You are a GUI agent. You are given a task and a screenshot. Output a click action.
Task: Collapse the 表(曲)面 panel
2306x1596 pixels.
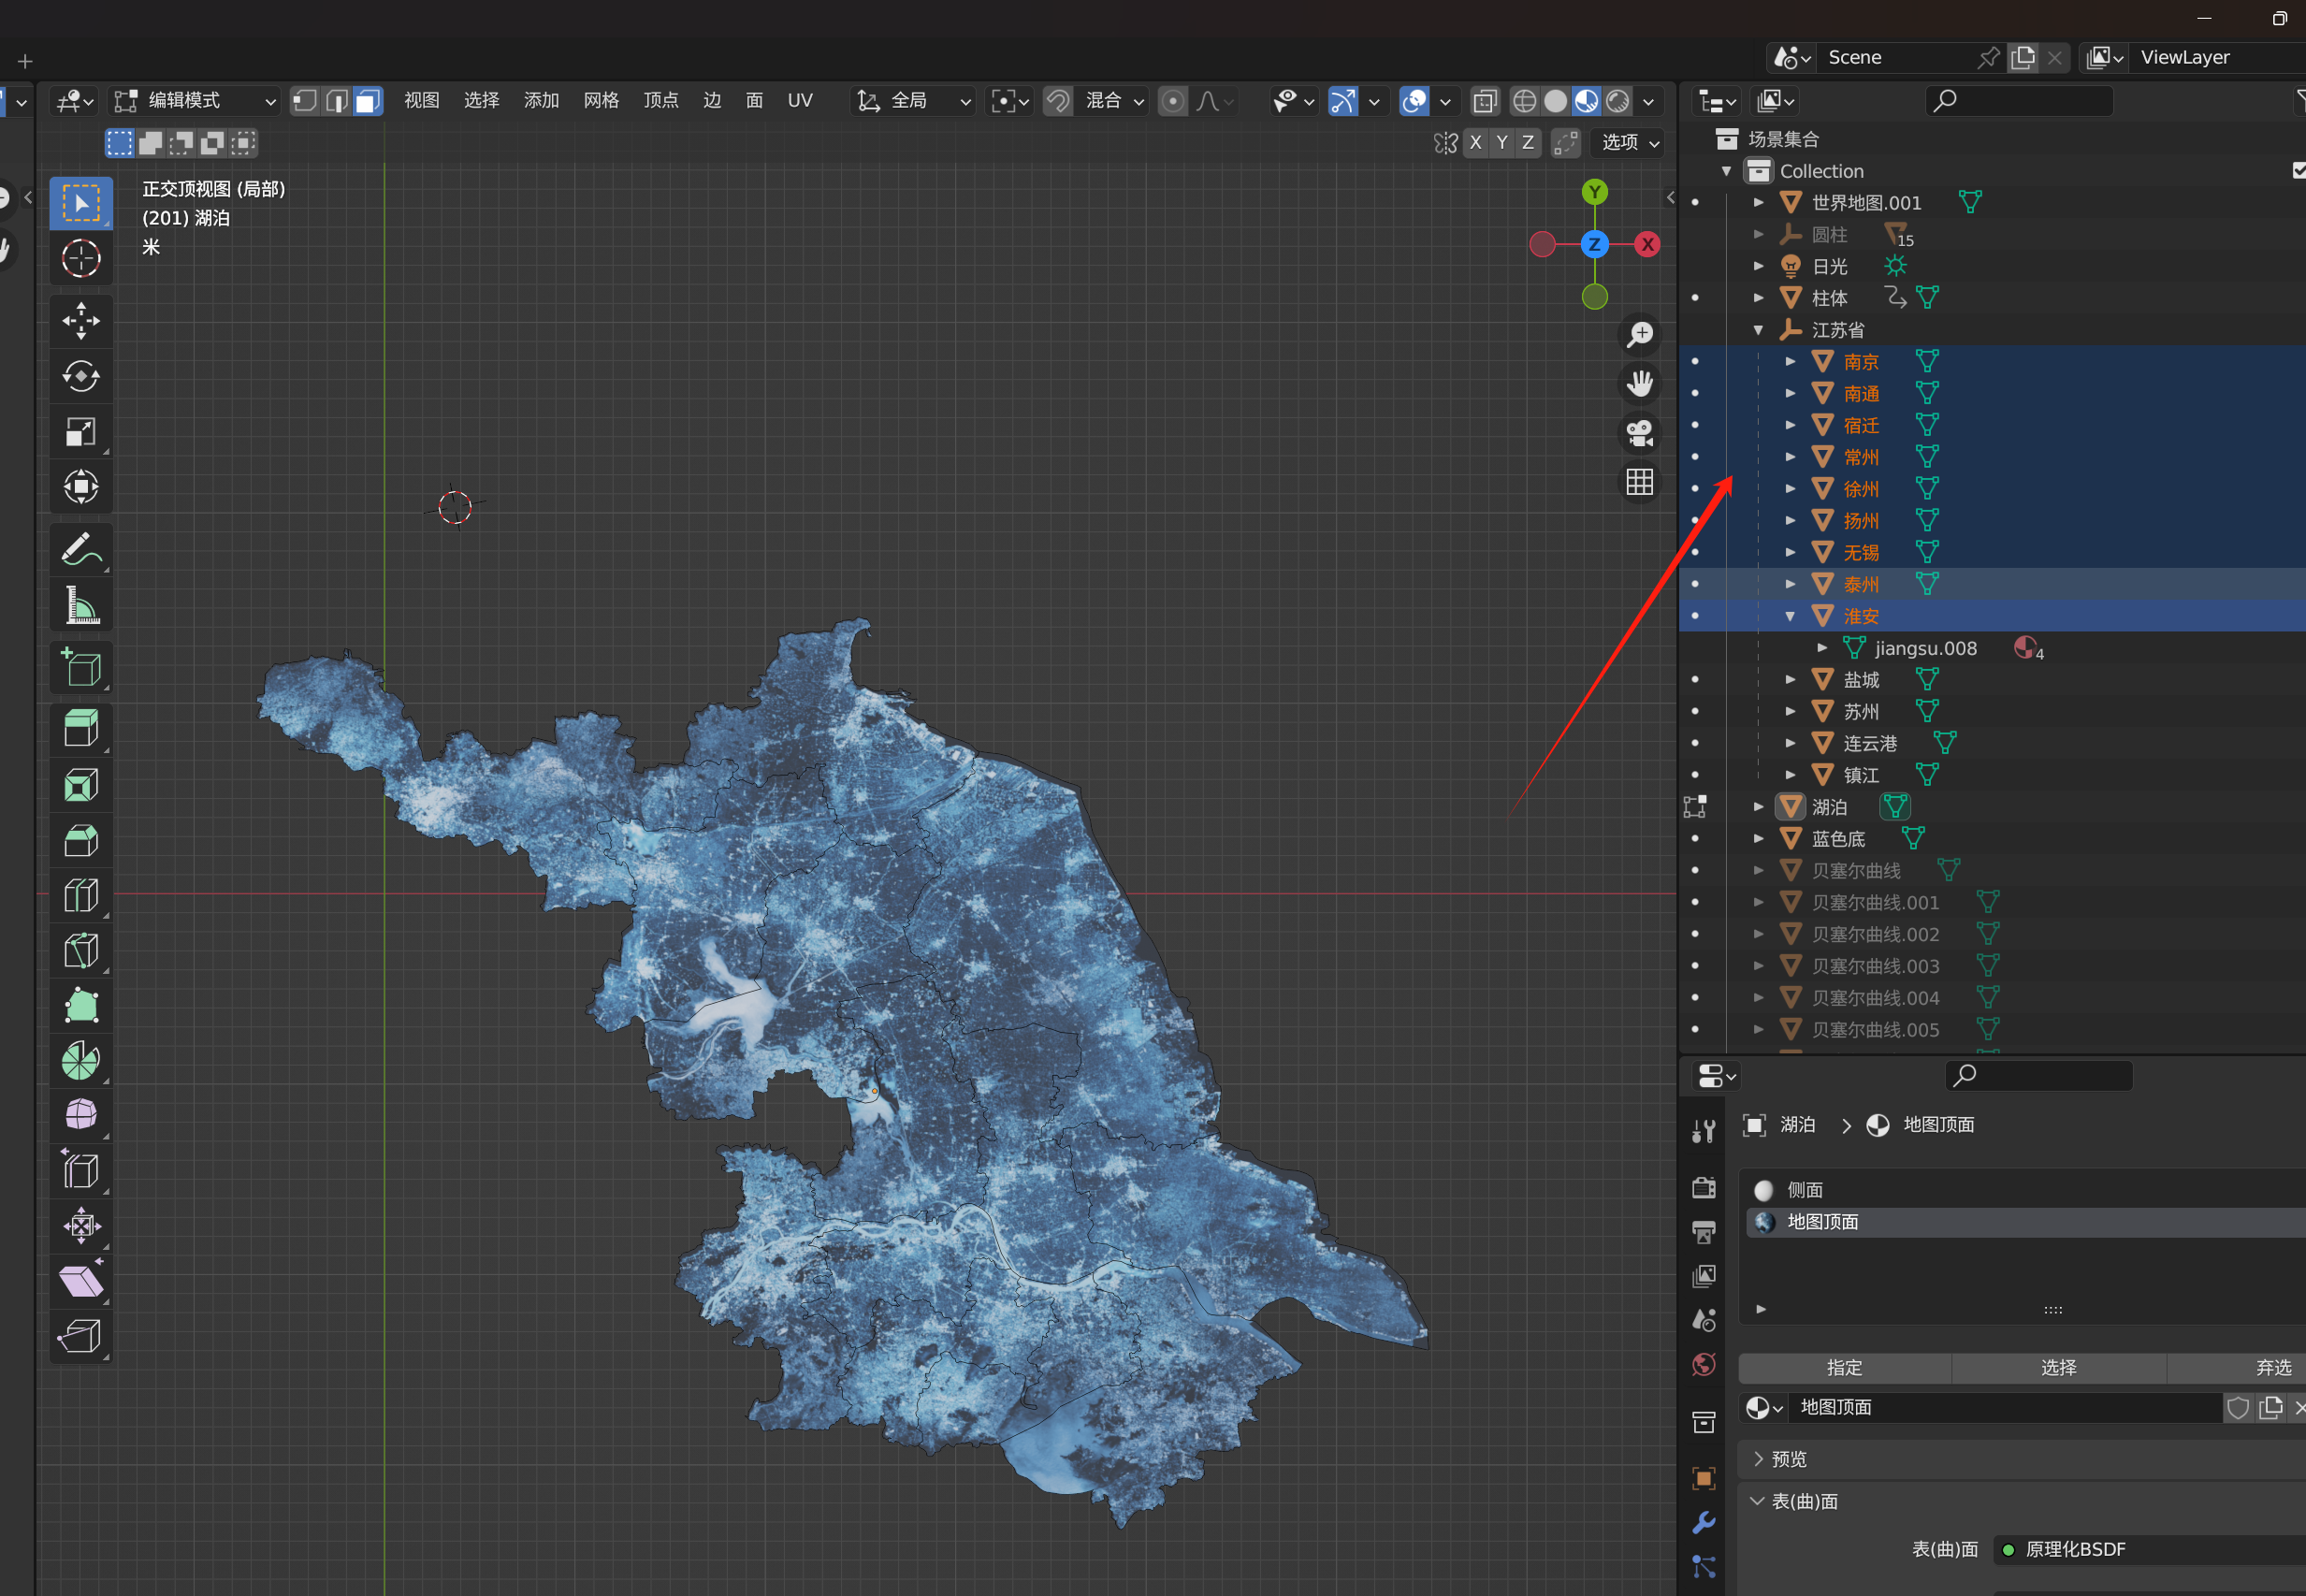pos(1757,1501)
